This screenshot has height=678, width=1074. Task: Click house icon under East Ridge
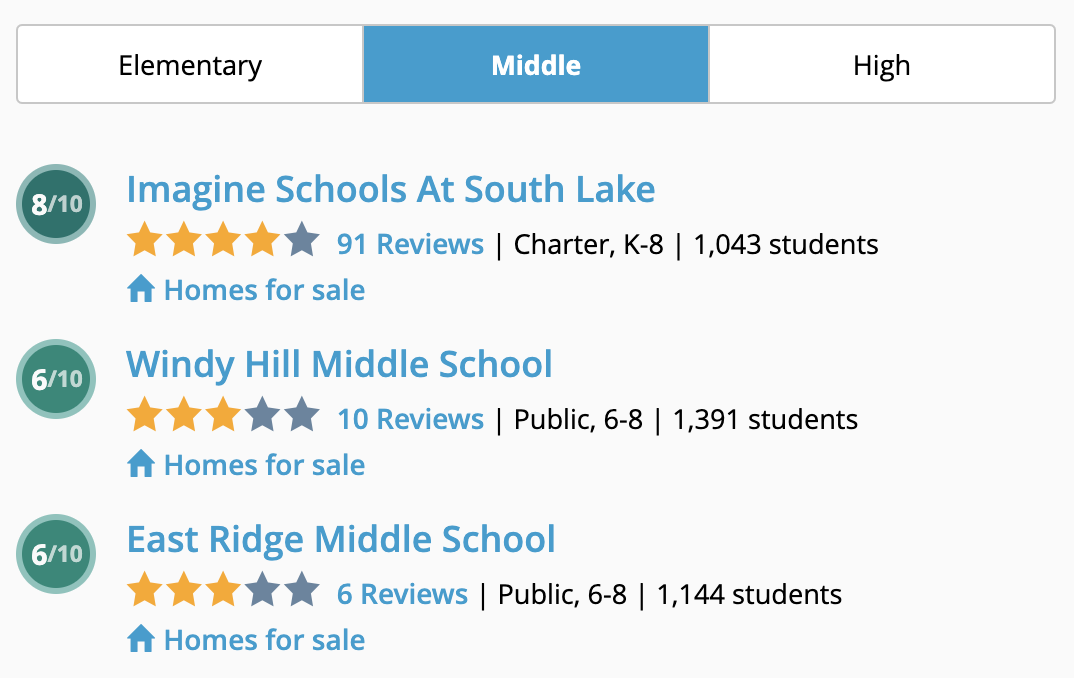[x=141, y=638]
